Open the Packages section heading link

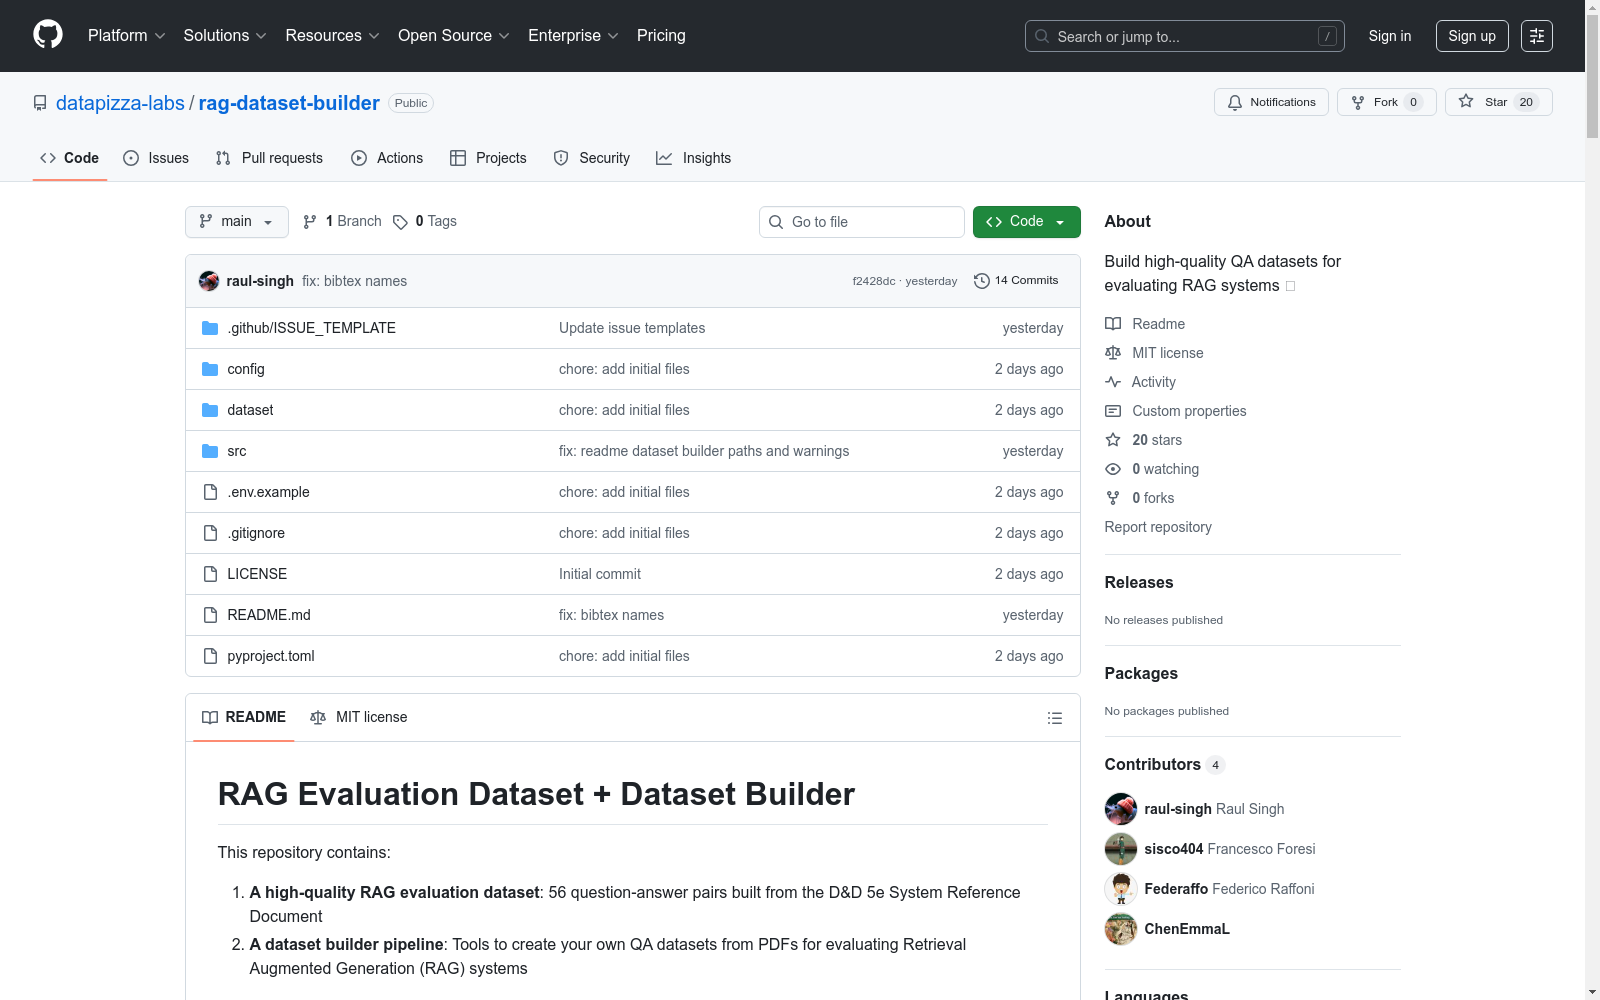point(1141,673)
